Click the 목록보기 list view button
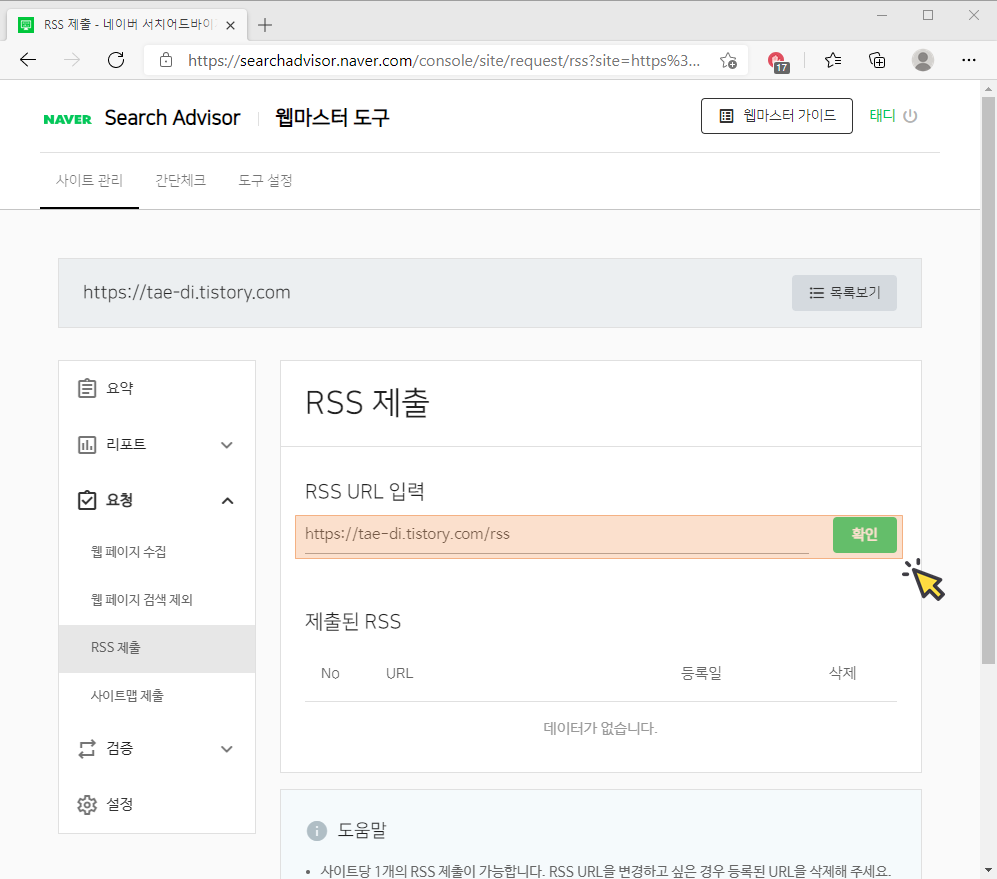 point(844,292)
